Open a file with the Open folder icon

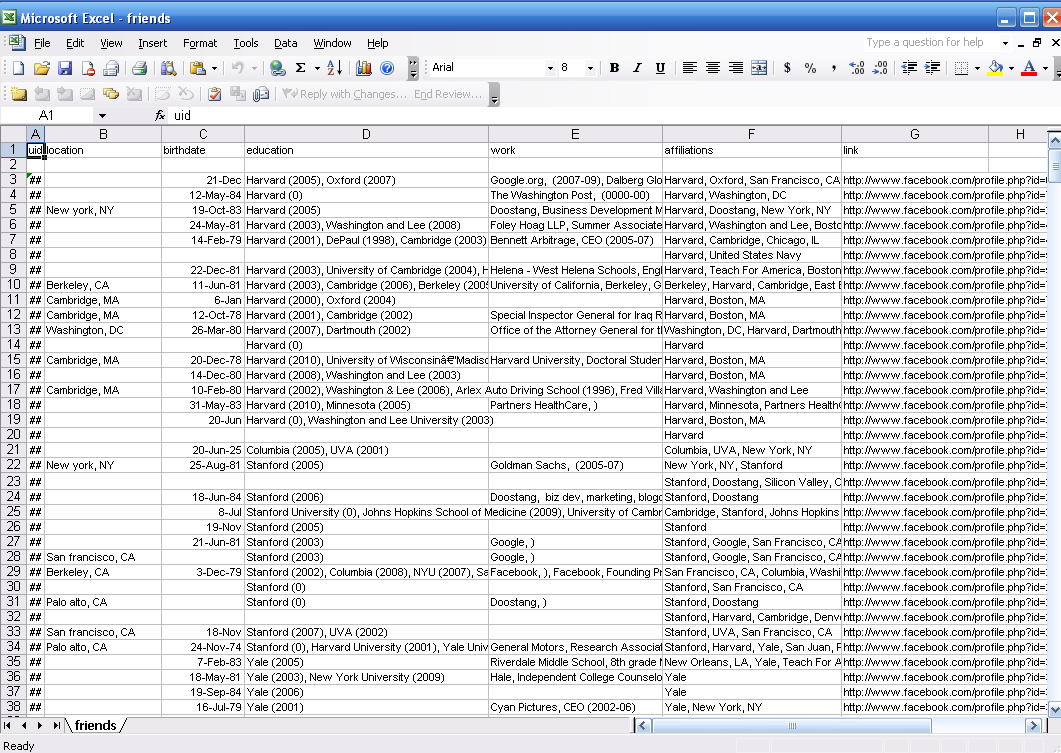pyautogui.click(x=42, y=68)
